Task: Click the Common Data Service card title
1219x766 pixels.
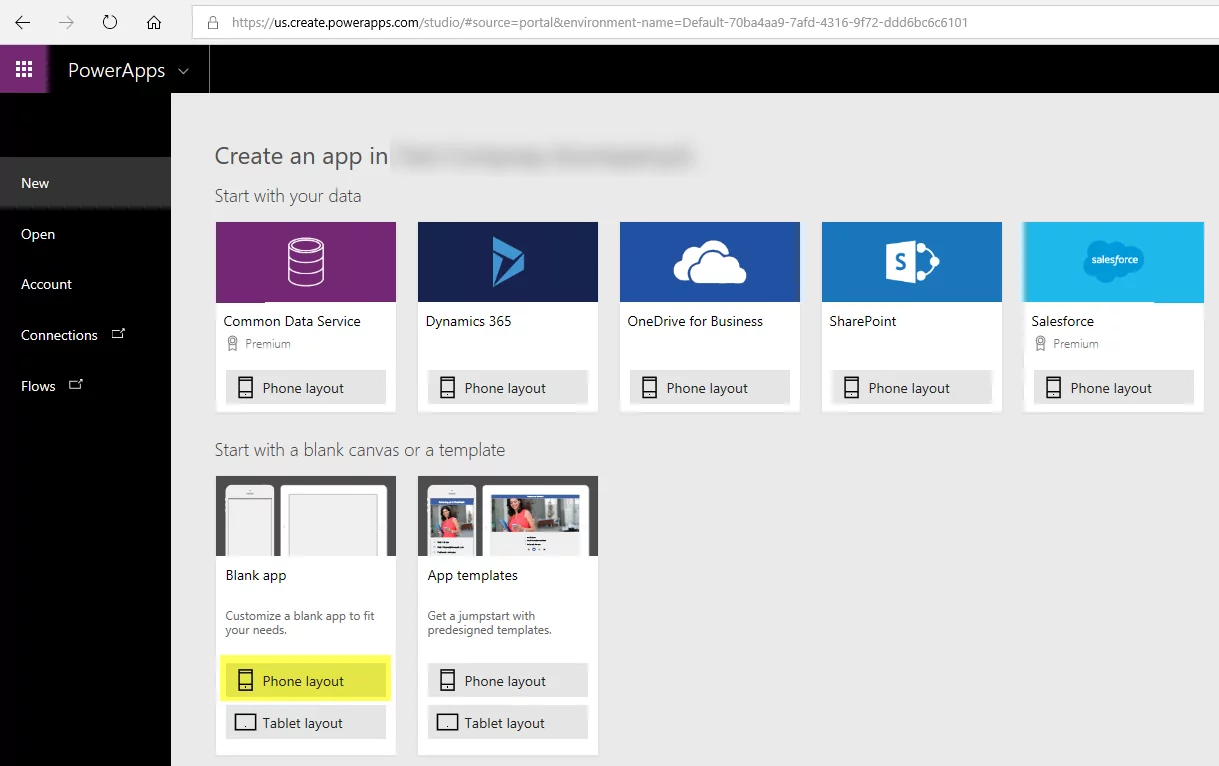Action: click(x=292, y=321)
